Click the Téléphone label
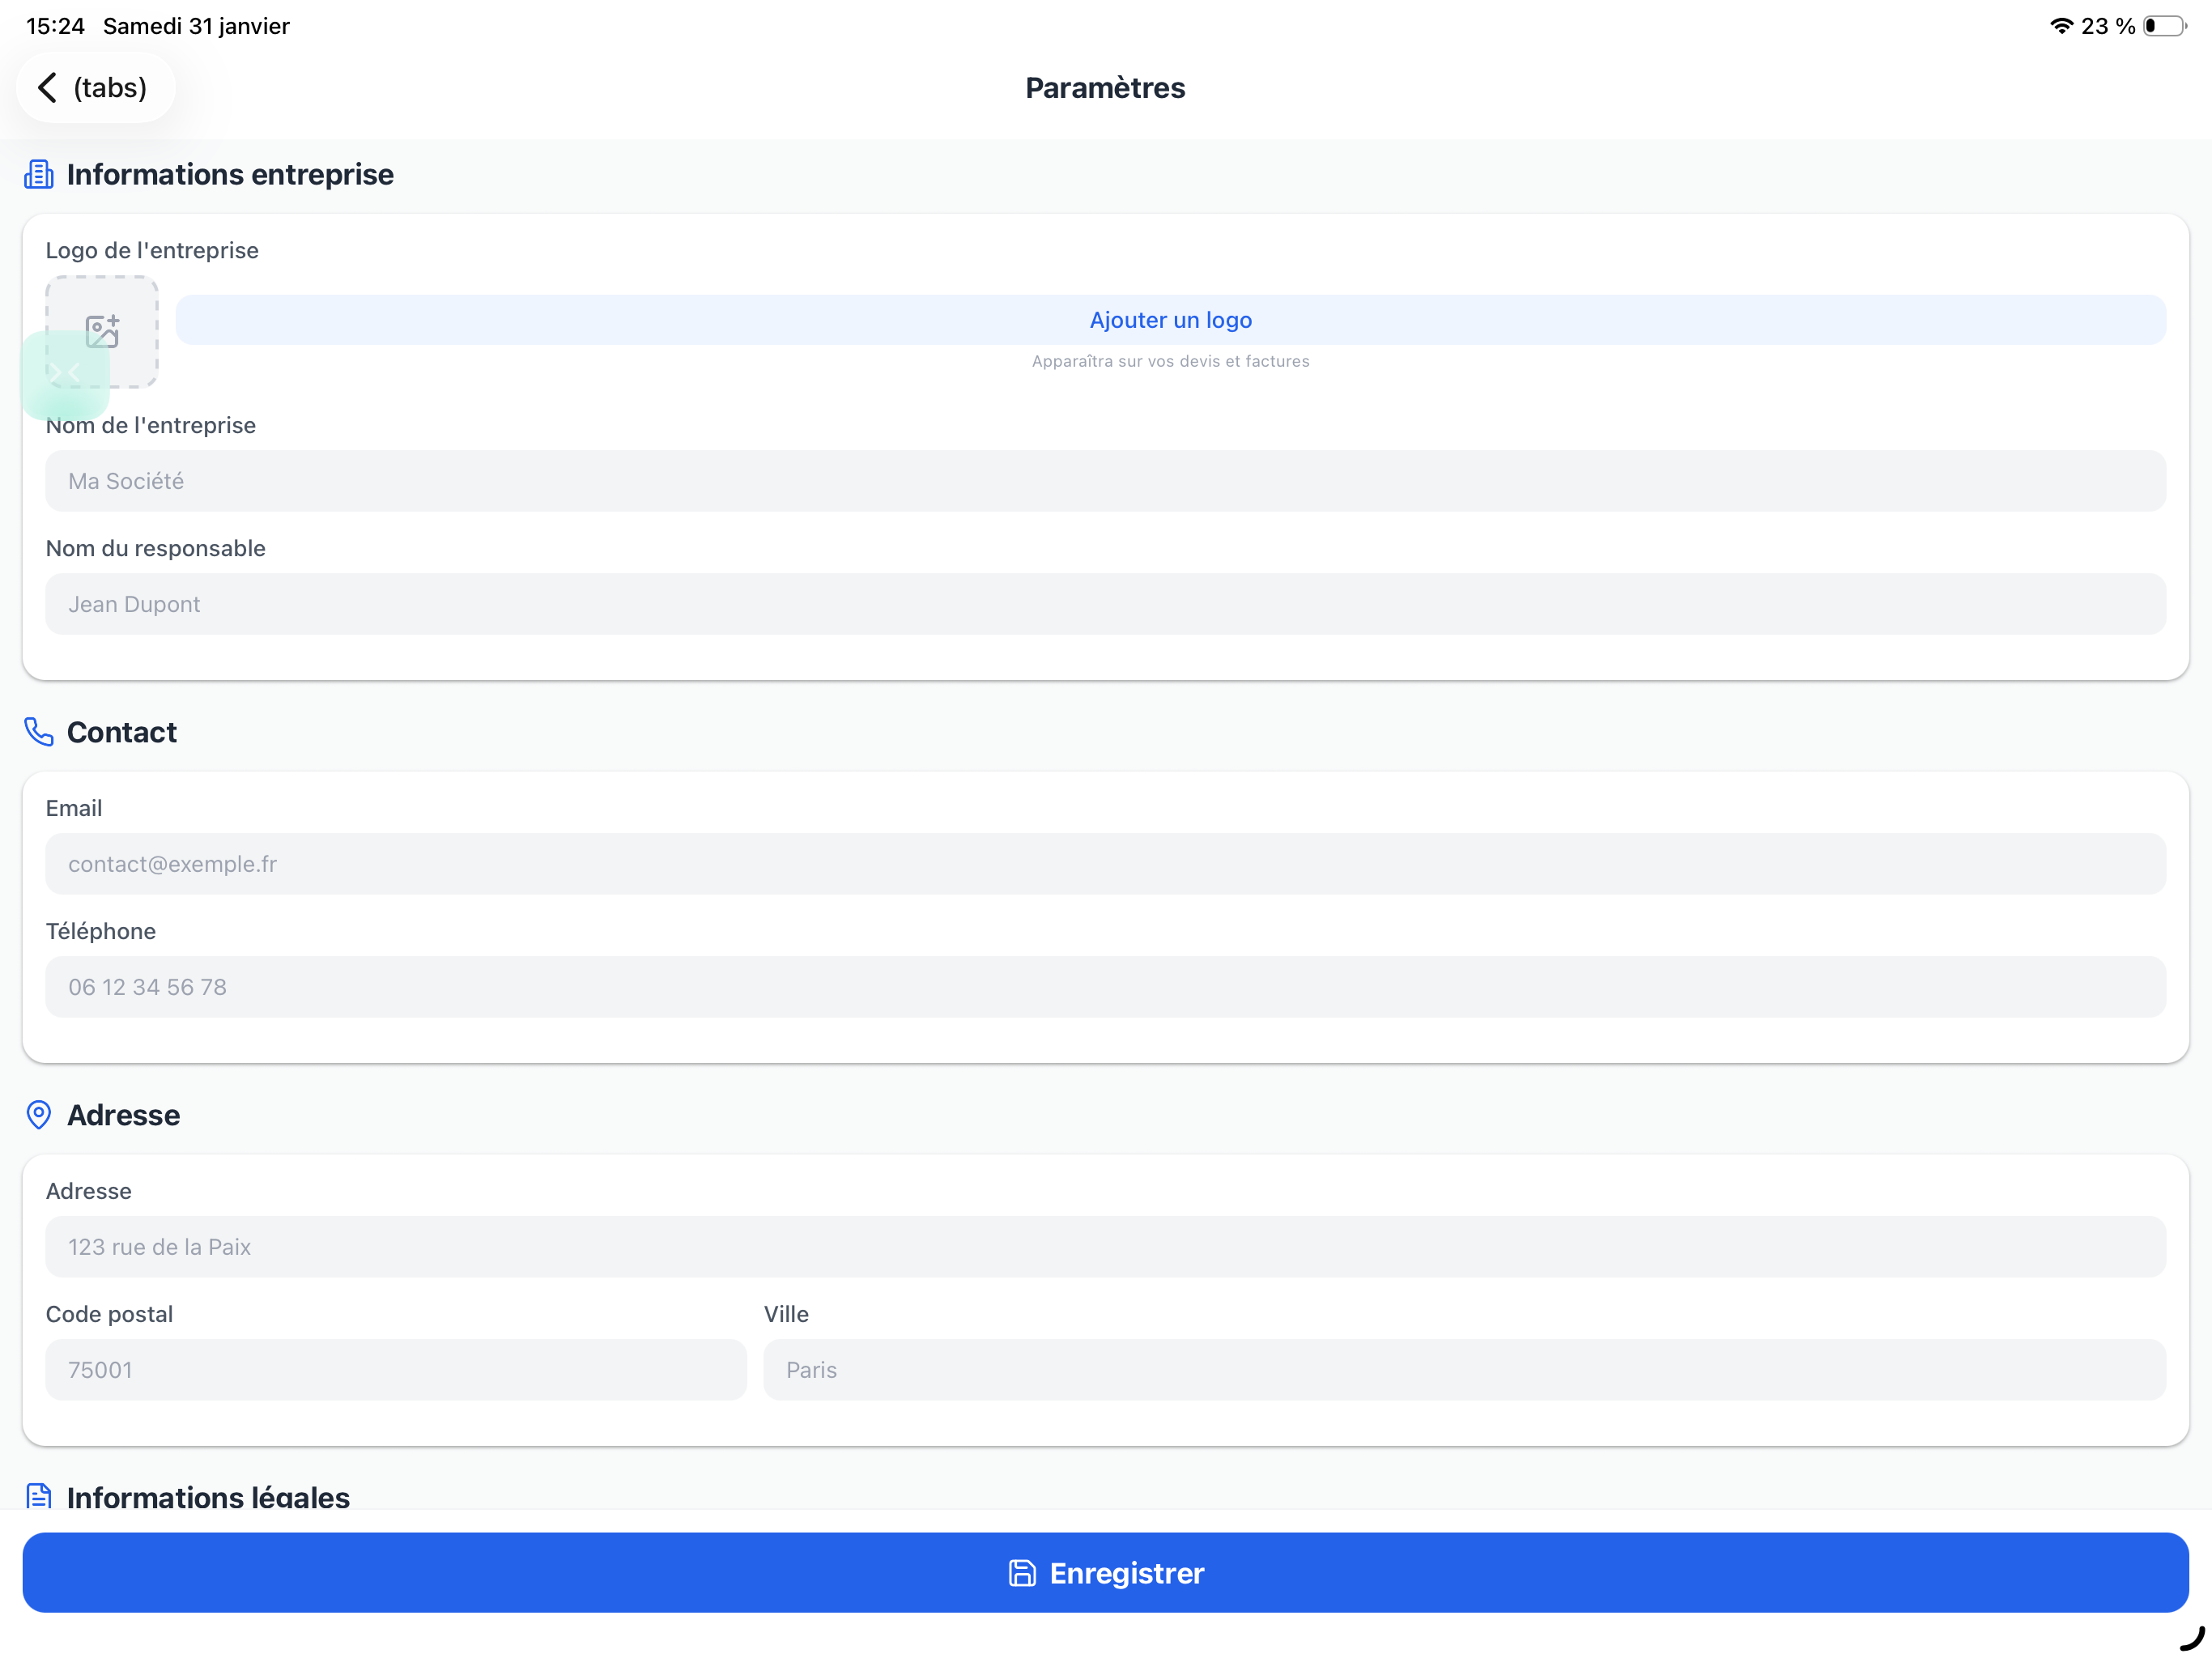Screen dimensions: 2212x1658 tap(101, 931)
